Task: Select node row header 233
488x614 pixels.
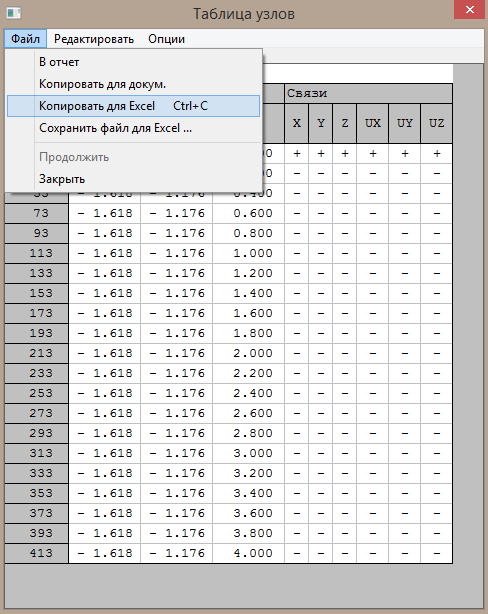Action: (37, 373)
